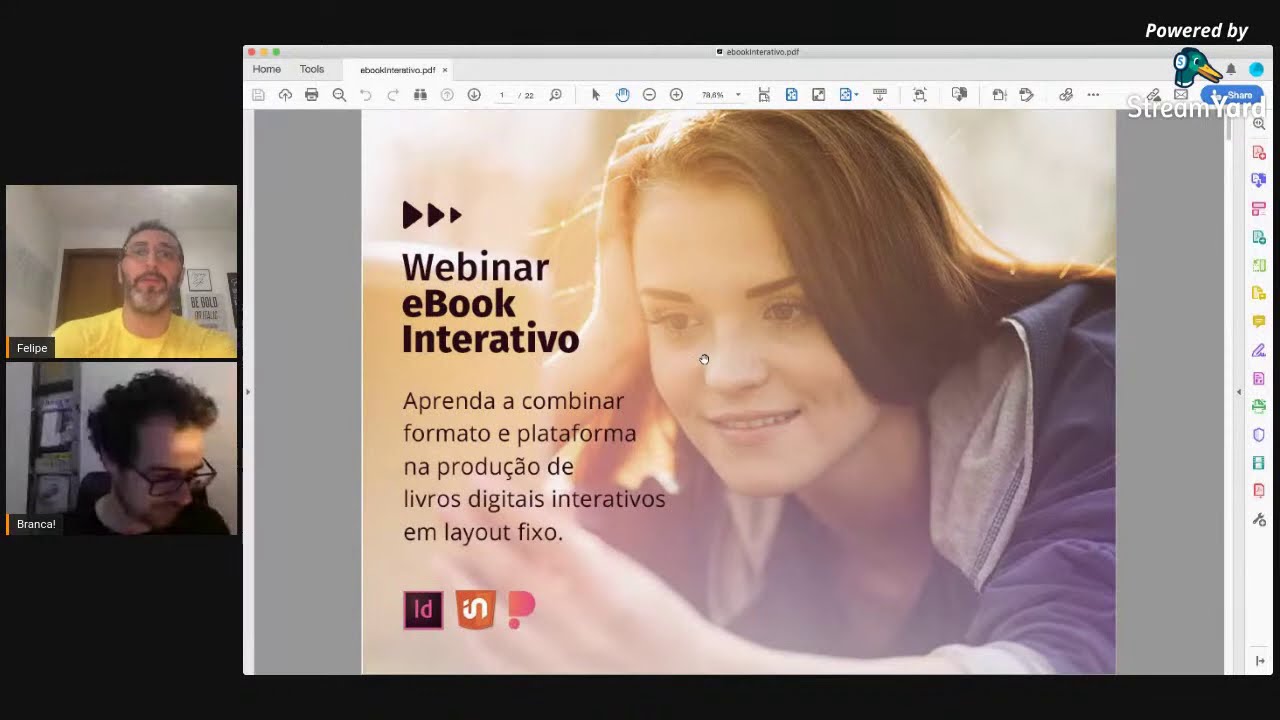Open Create PDF tool in right pane

pyautogui.click(x=1259, y=152)
